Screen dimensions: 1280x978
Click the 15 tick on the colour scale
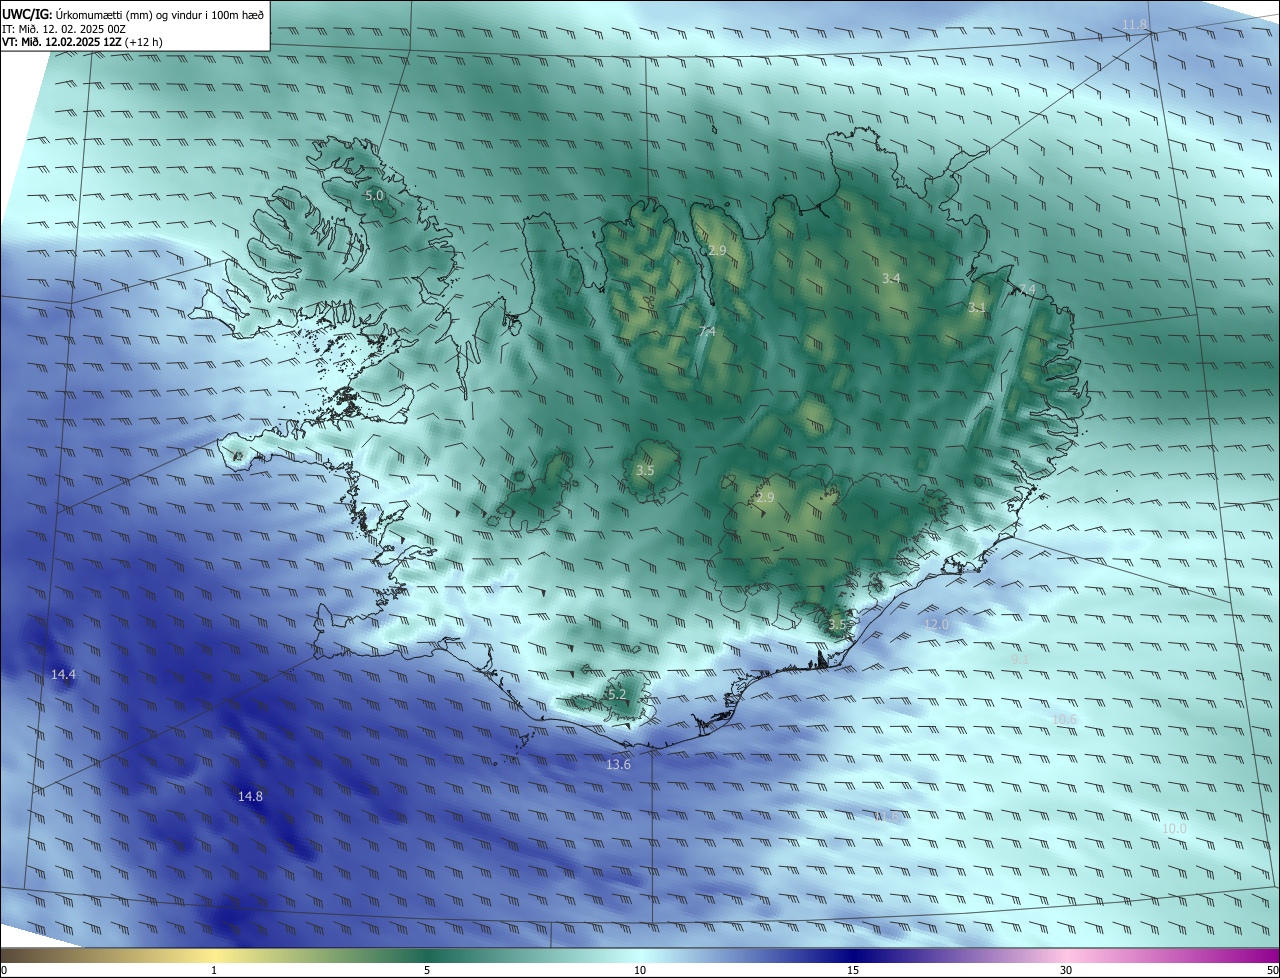853,970
